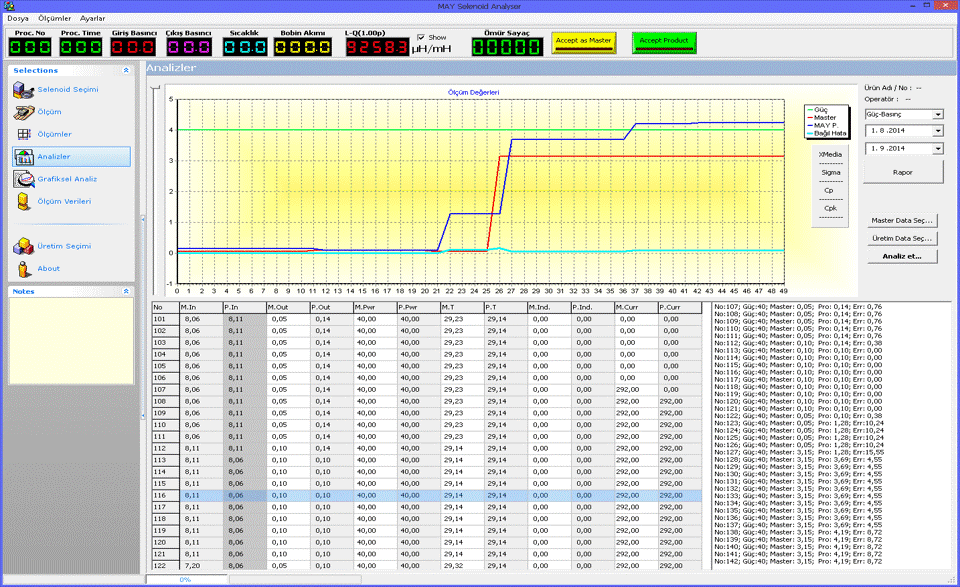960x587 pixels.
Task: Select table row number 108
Action: coord(427,402)
